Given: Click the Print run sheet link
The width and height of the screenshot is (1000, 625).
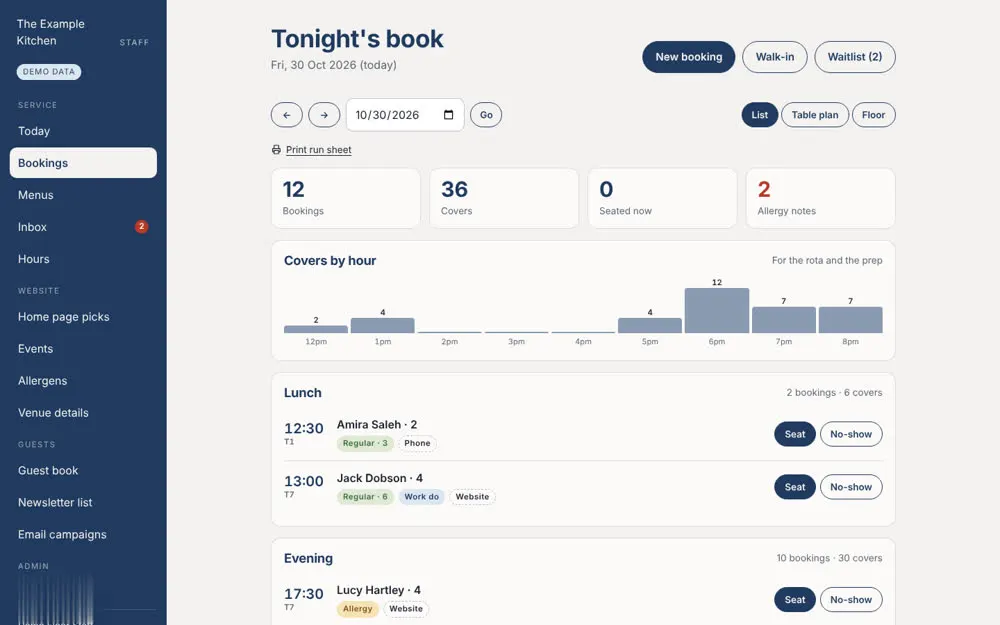Looking at the screenshot, I should point(318,150).
